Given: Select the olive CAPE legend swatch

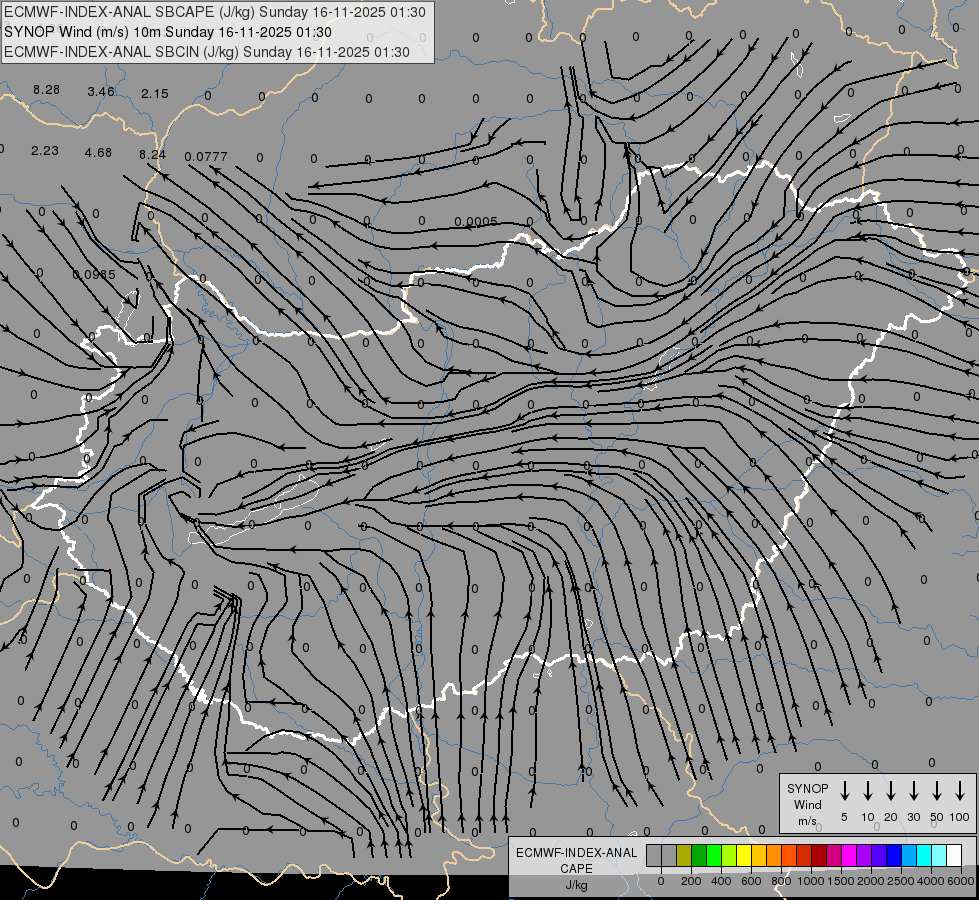Looking at the screenshot, I should 684,855.
